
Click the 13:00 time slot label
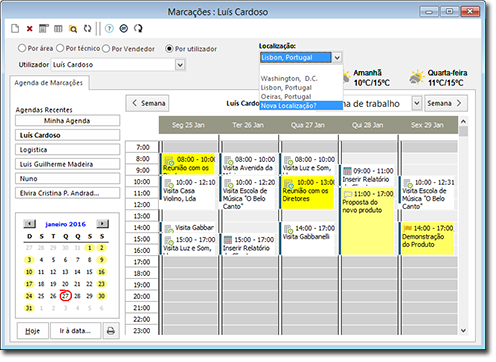[142, 216]
